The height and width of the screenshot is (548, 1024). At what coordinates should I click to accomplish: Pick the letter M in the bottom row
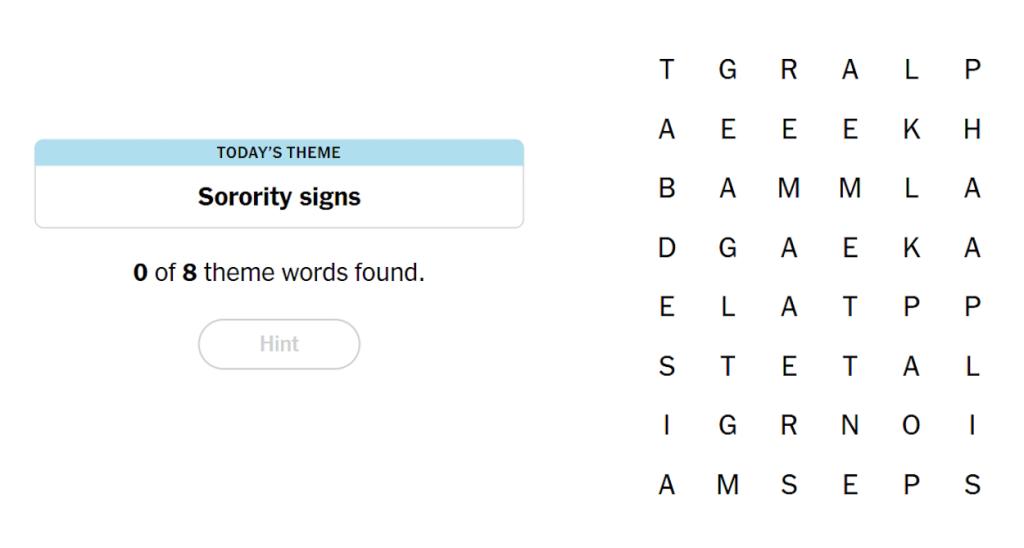click(x=728, y=486)
